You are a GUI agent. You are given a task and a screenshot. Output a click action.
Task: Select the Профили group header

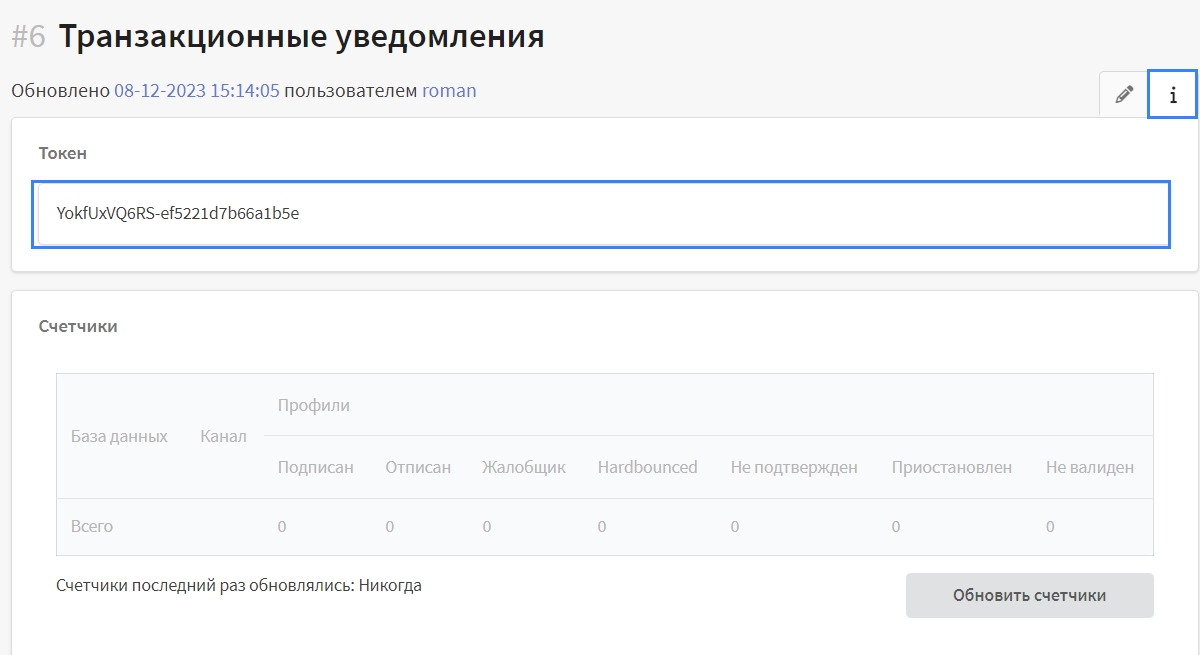[313, 405]
